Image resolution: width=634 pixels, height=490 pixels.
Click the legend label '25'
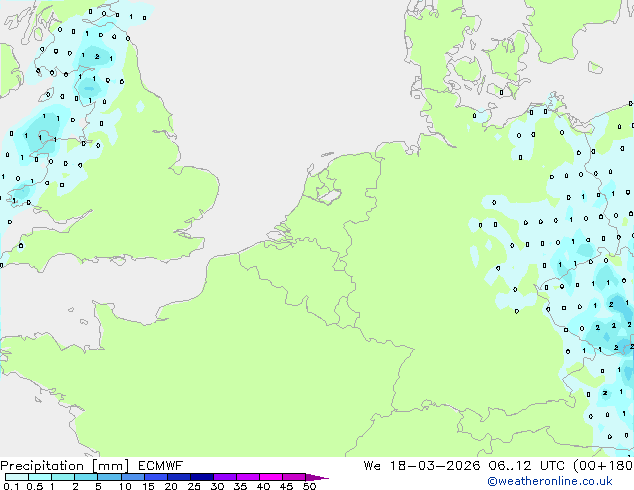(194, 486)
